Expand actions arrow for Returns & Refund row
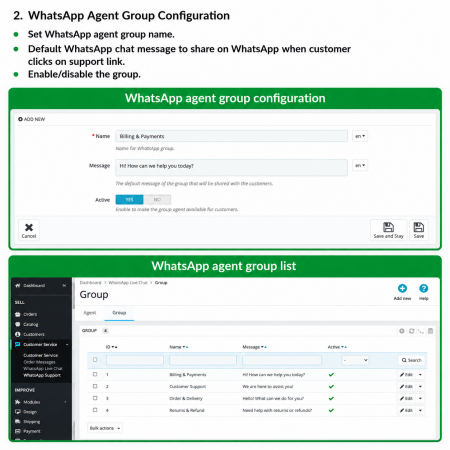The height and width of the screenshot is (450, 450). coord(420,410)
